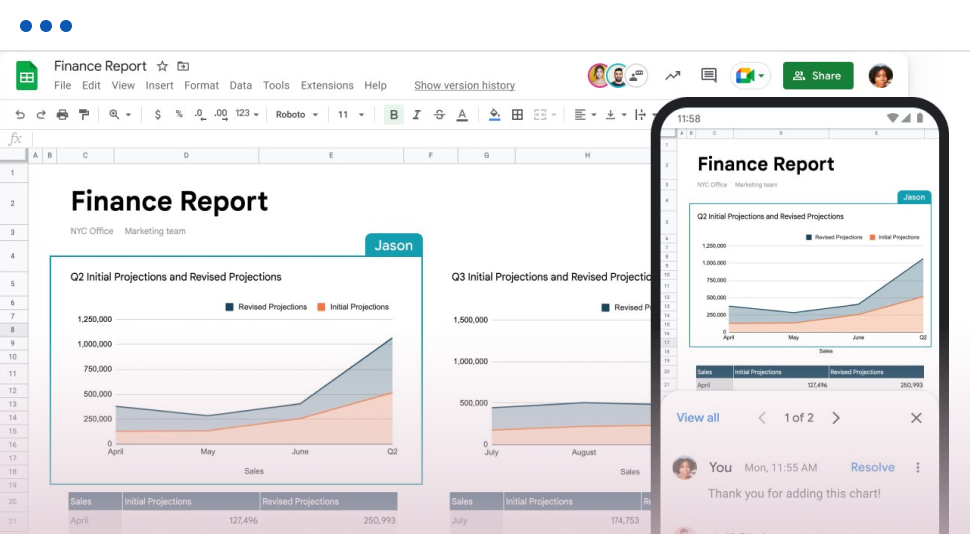The height and width of the screenshot is (534, 970).
Task: Resolve the comment on the phone
Action: tap(872, 467)
